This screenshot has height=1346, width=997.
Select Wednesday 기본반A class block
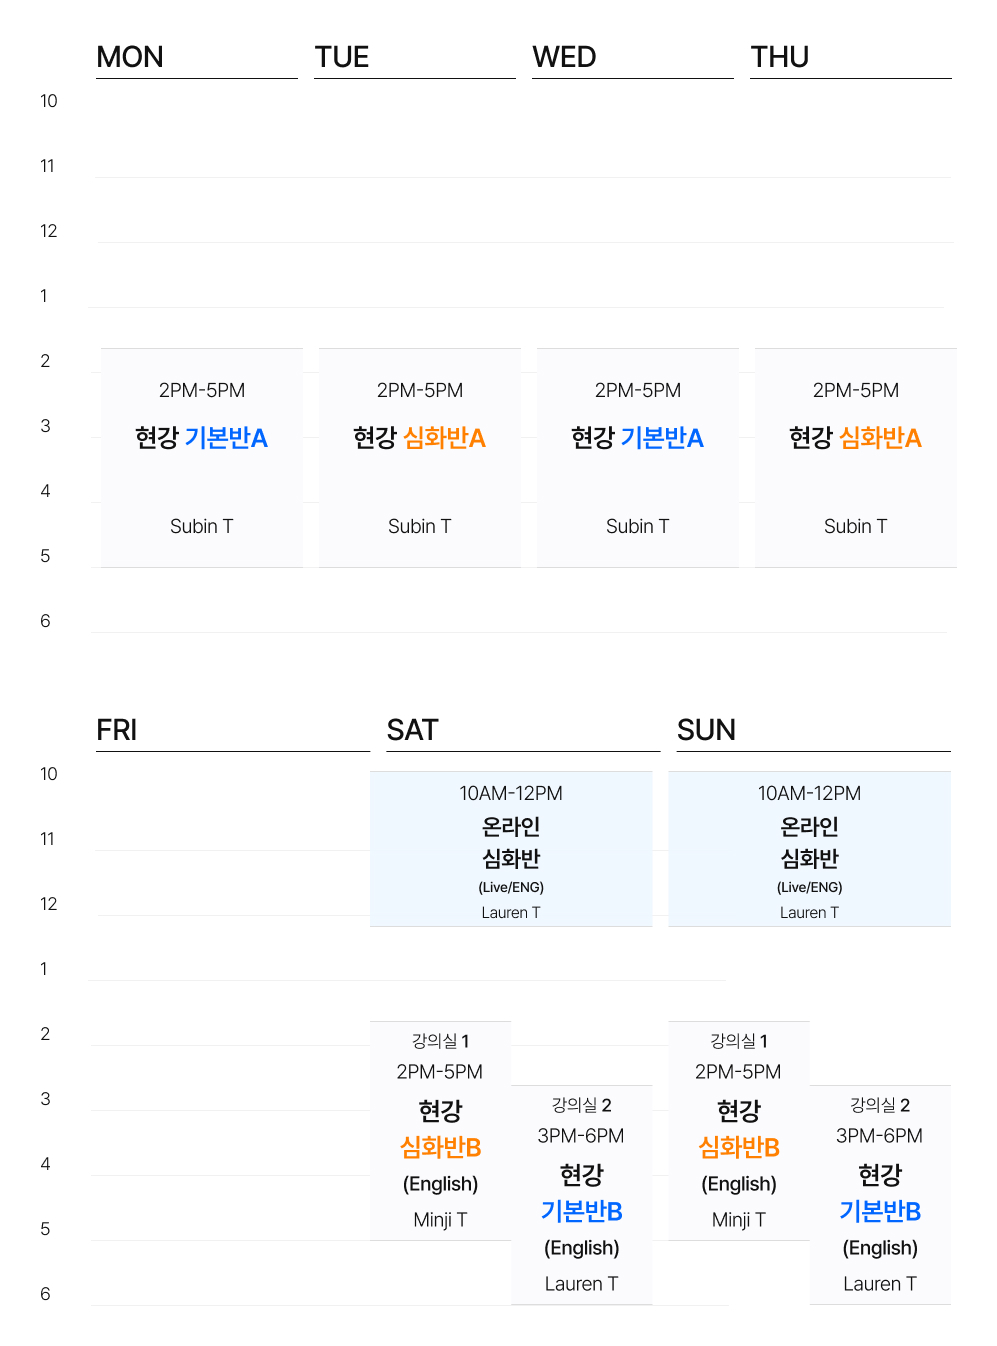pos(637,457)
